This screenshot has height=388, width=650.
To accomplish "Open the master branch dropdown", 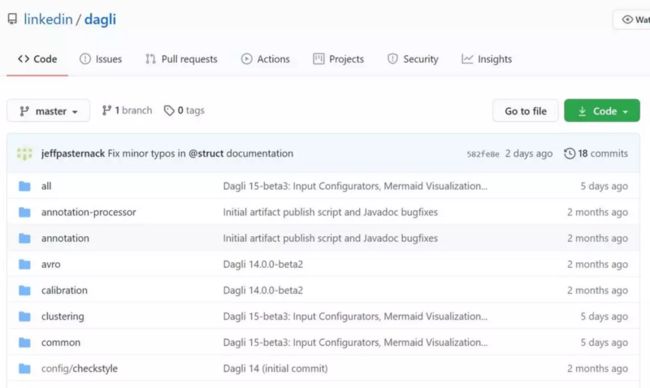I will (49, 111).
